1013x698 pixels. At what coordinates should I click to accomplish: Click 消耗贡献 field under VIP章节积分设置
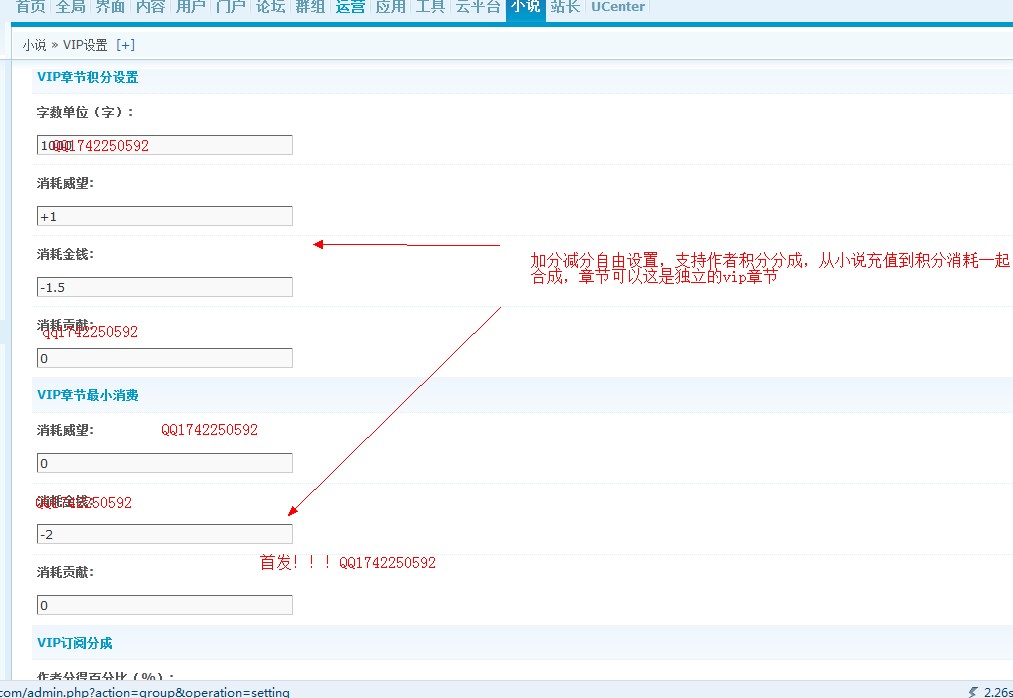[x=165, y=358]
